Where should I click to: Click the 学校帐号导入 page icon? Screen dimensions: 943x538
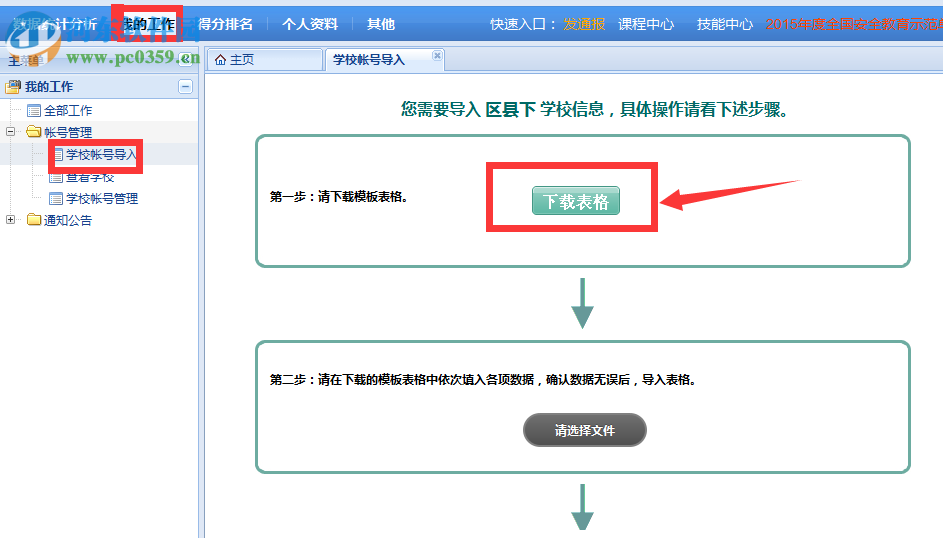pyautogui.click(x=58, y=155)
